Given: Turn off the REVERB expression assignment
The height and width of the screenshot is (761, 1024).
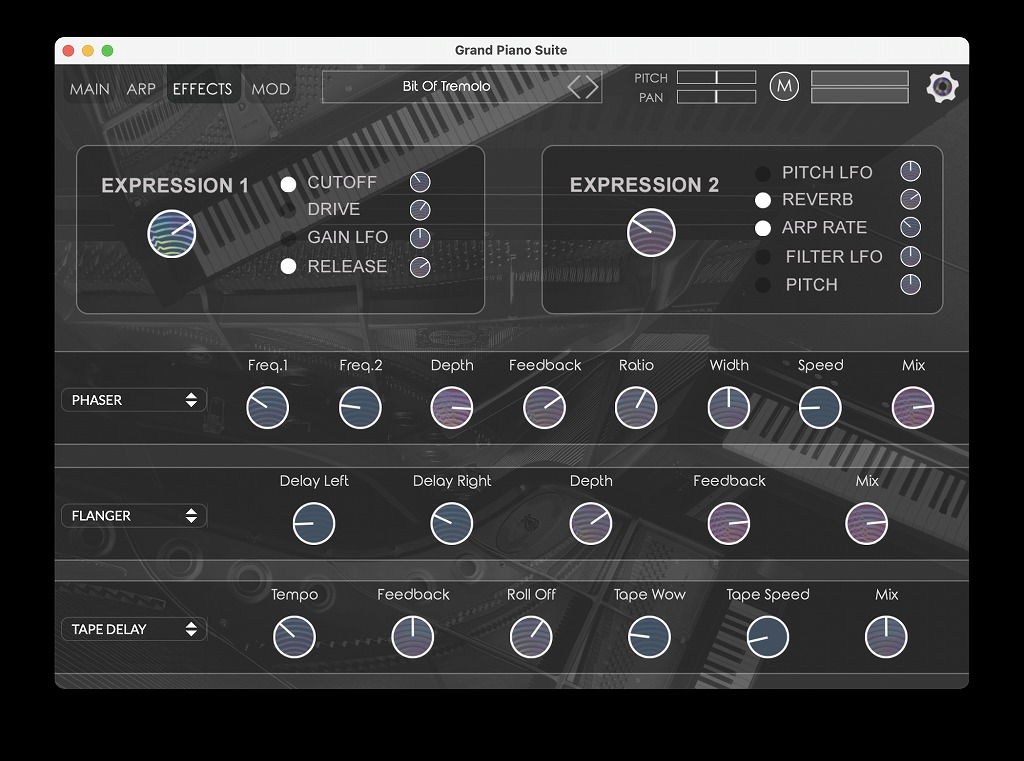Looking at the screenshot, I should (x=763, y=200).
